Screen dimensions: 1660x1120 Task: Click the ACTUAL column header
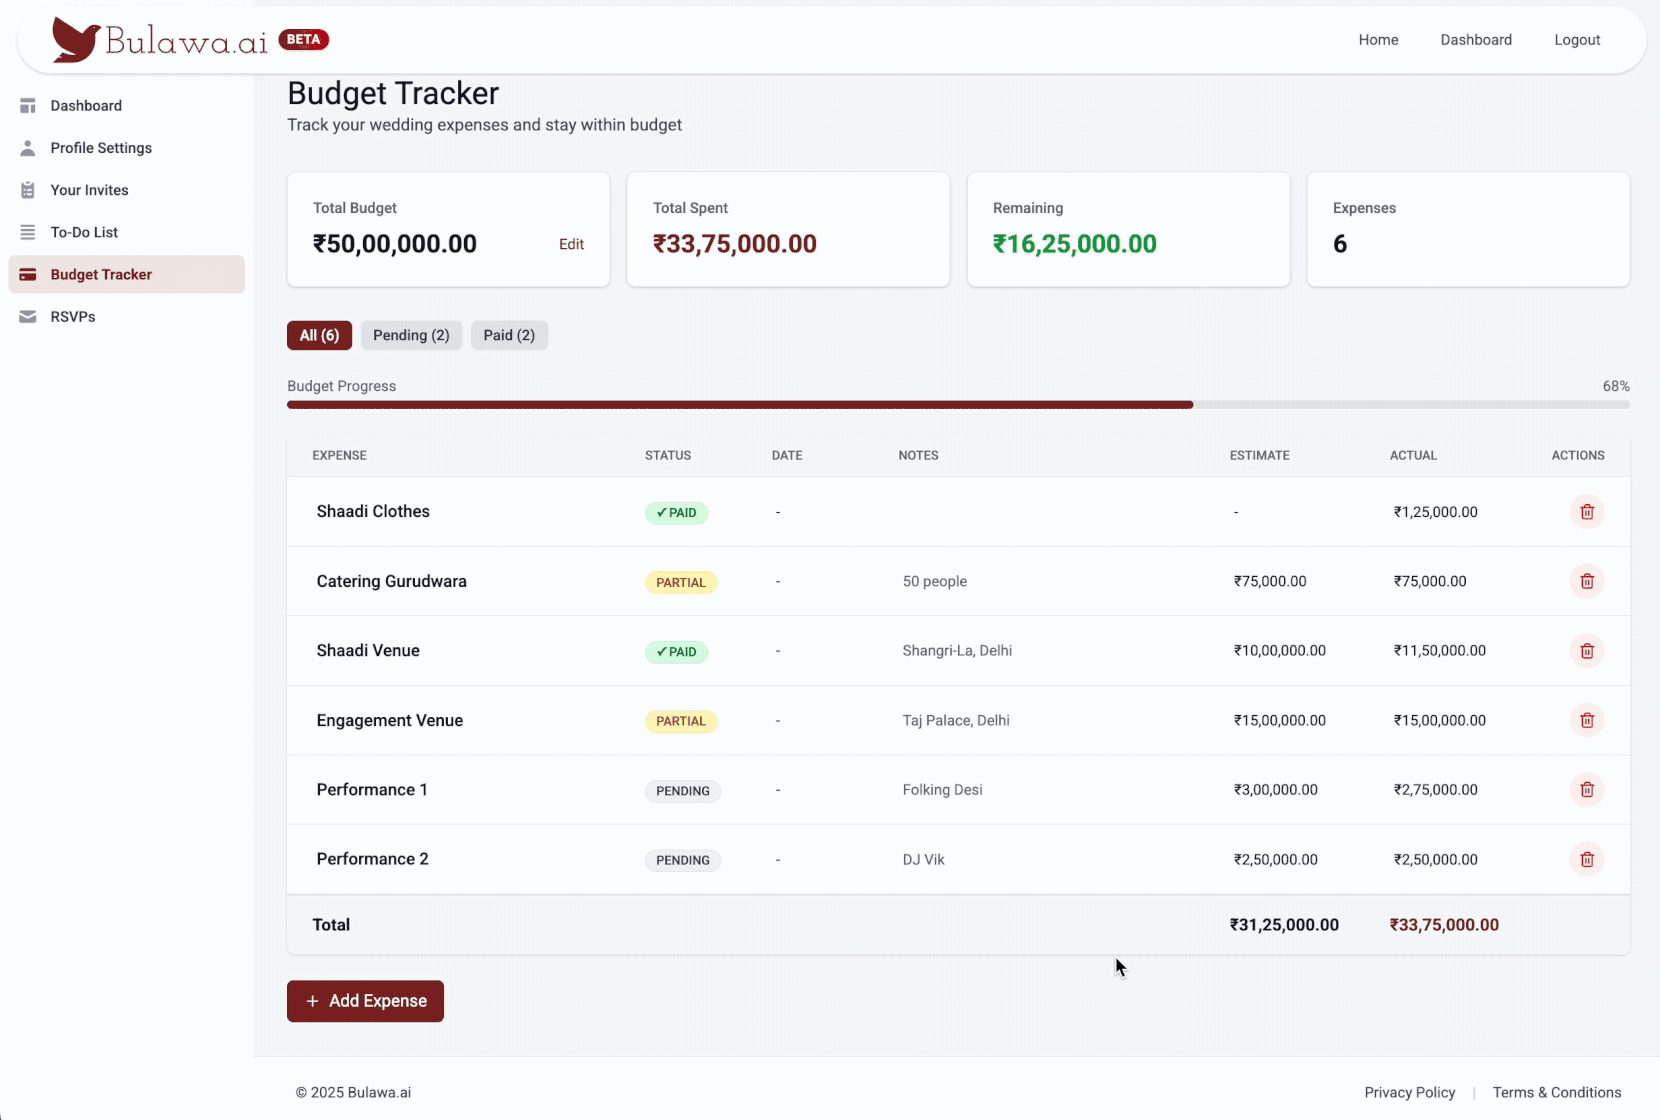coord(1413,455)
